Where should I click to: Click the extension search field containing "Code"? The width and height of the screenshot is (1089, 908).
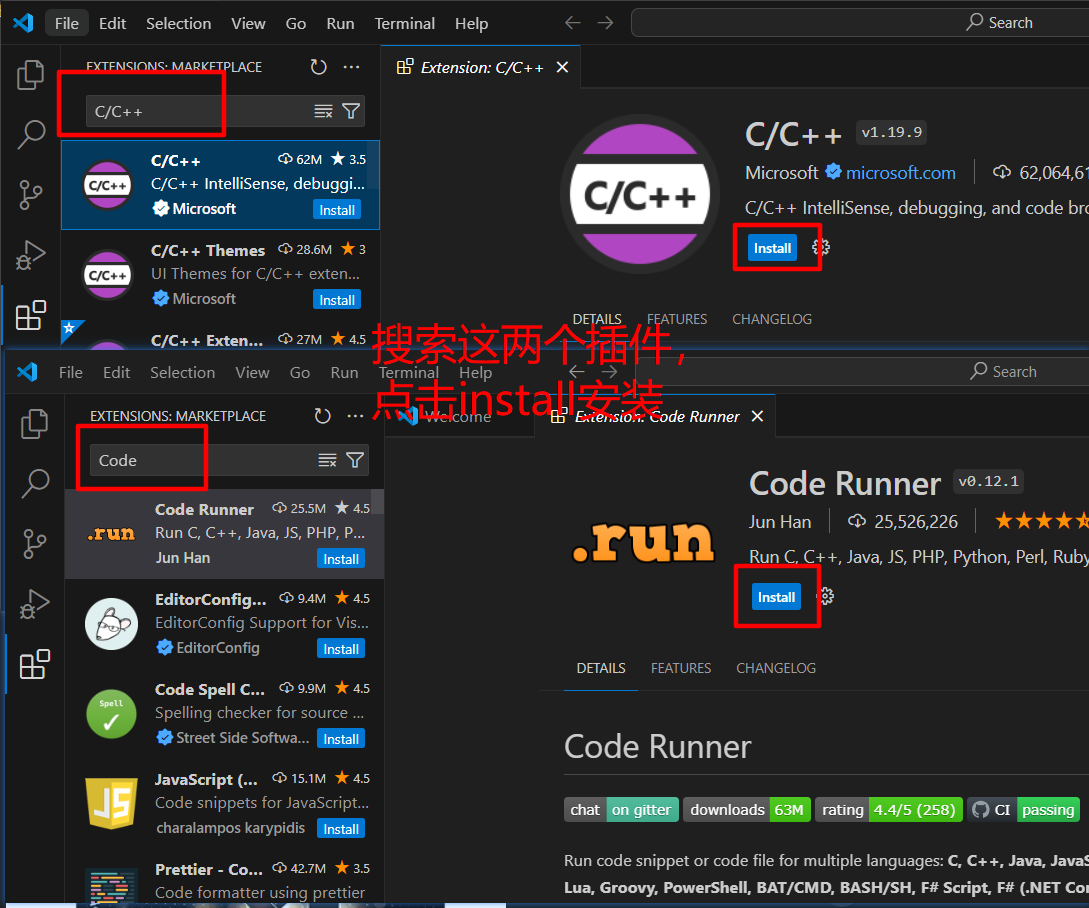tap(200, 460)
